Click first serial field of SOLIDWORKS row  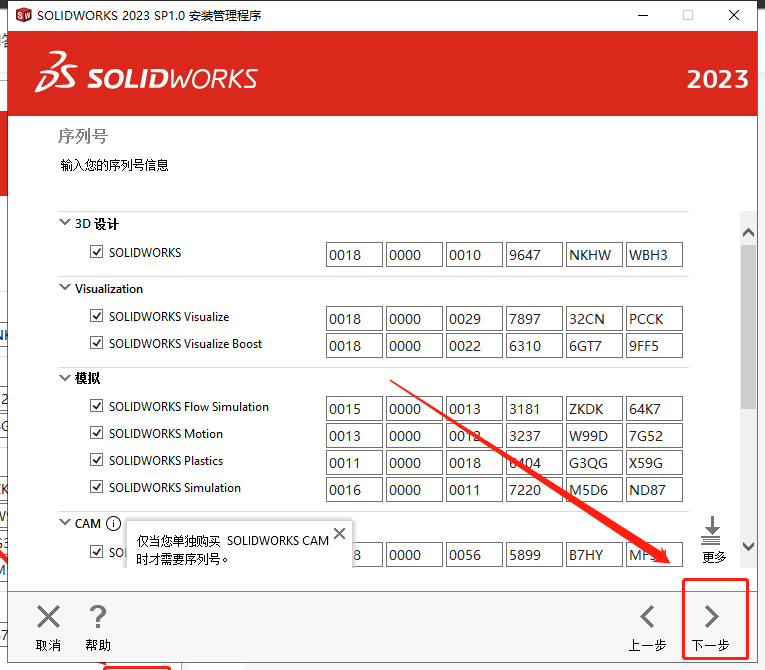(354, 255)
